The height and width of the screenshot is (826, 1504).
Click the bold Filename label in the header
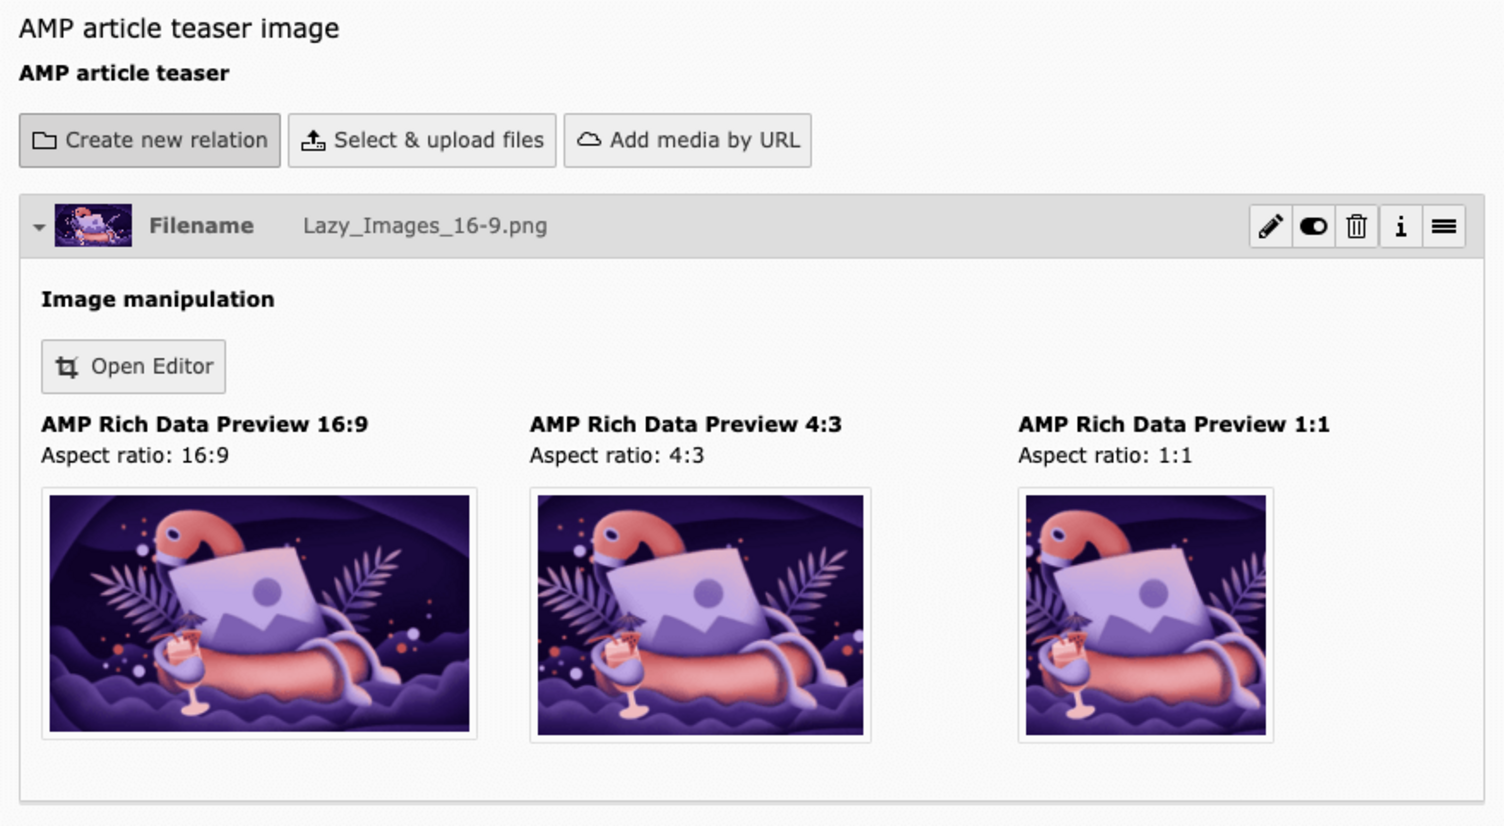coord(201,226)
